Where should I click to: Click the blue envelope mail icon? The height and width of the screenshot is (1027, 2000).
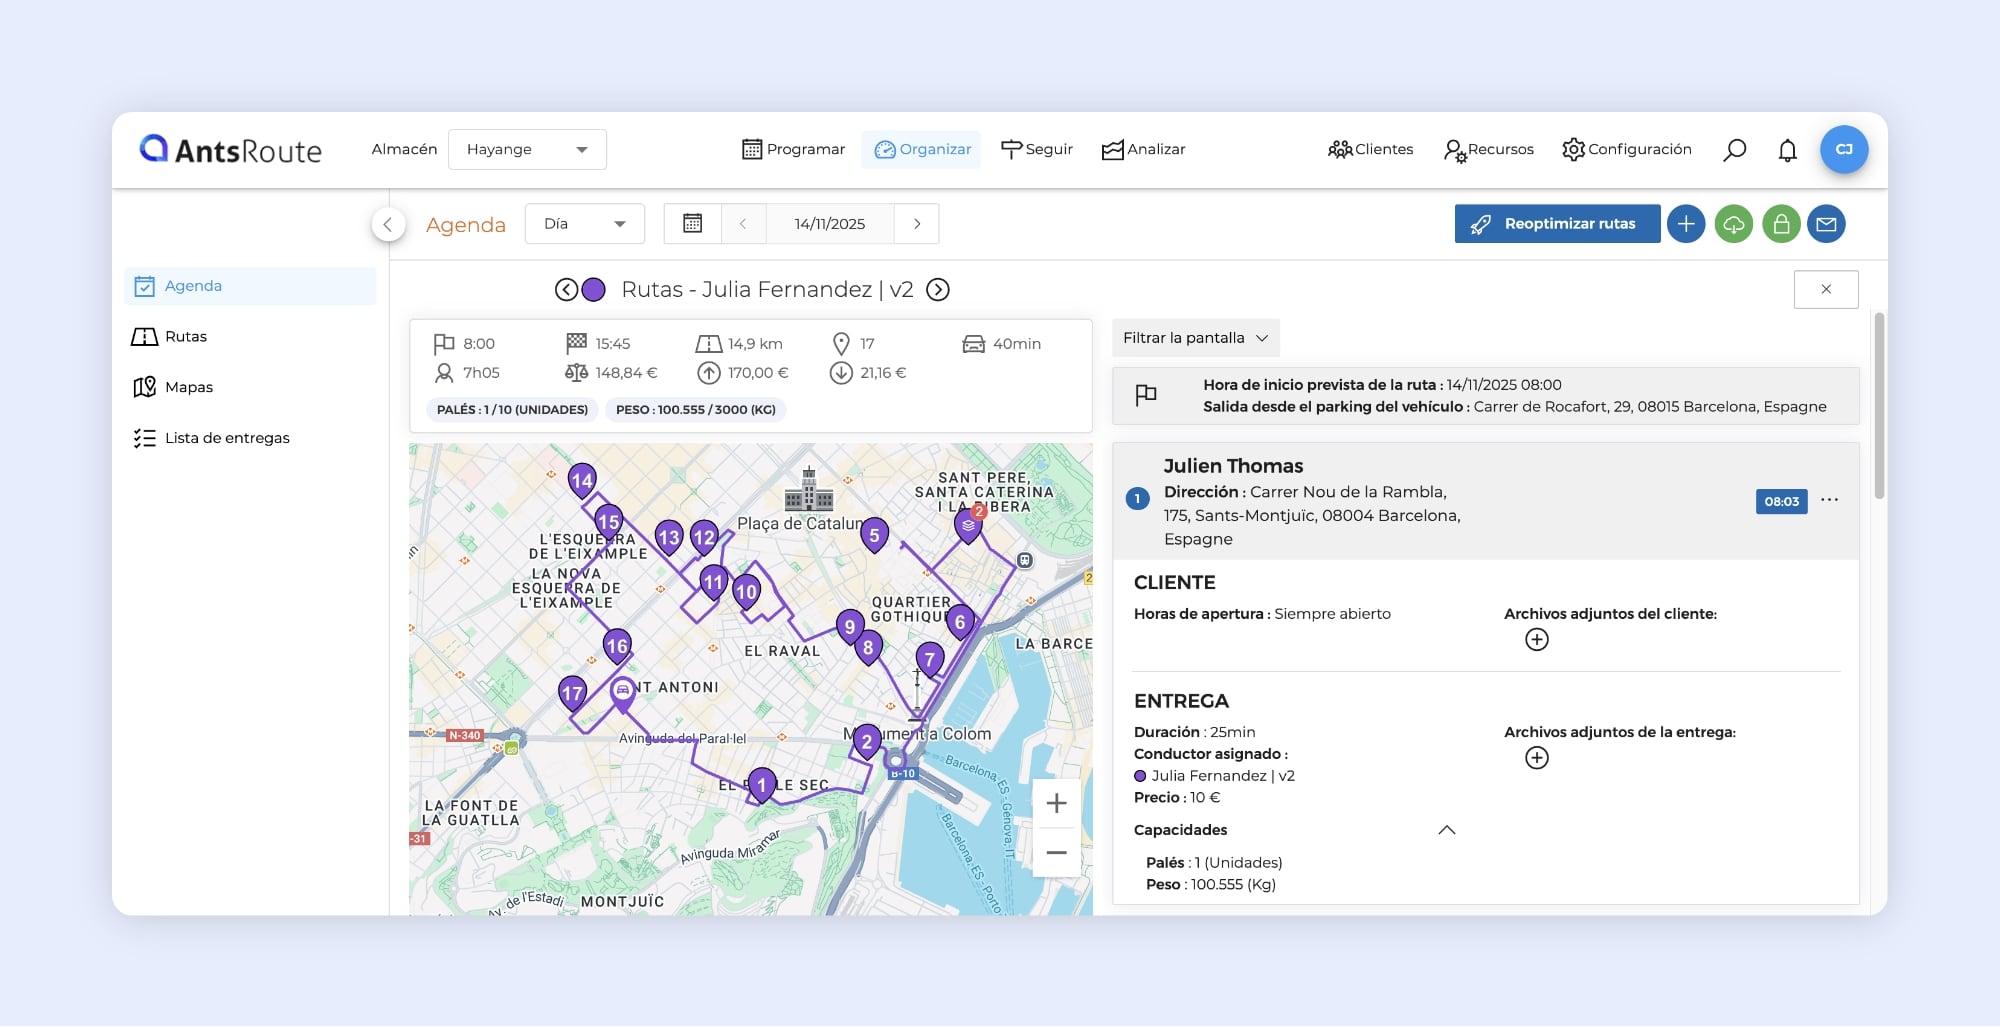pyautogui.click(x=1826, y=224)
